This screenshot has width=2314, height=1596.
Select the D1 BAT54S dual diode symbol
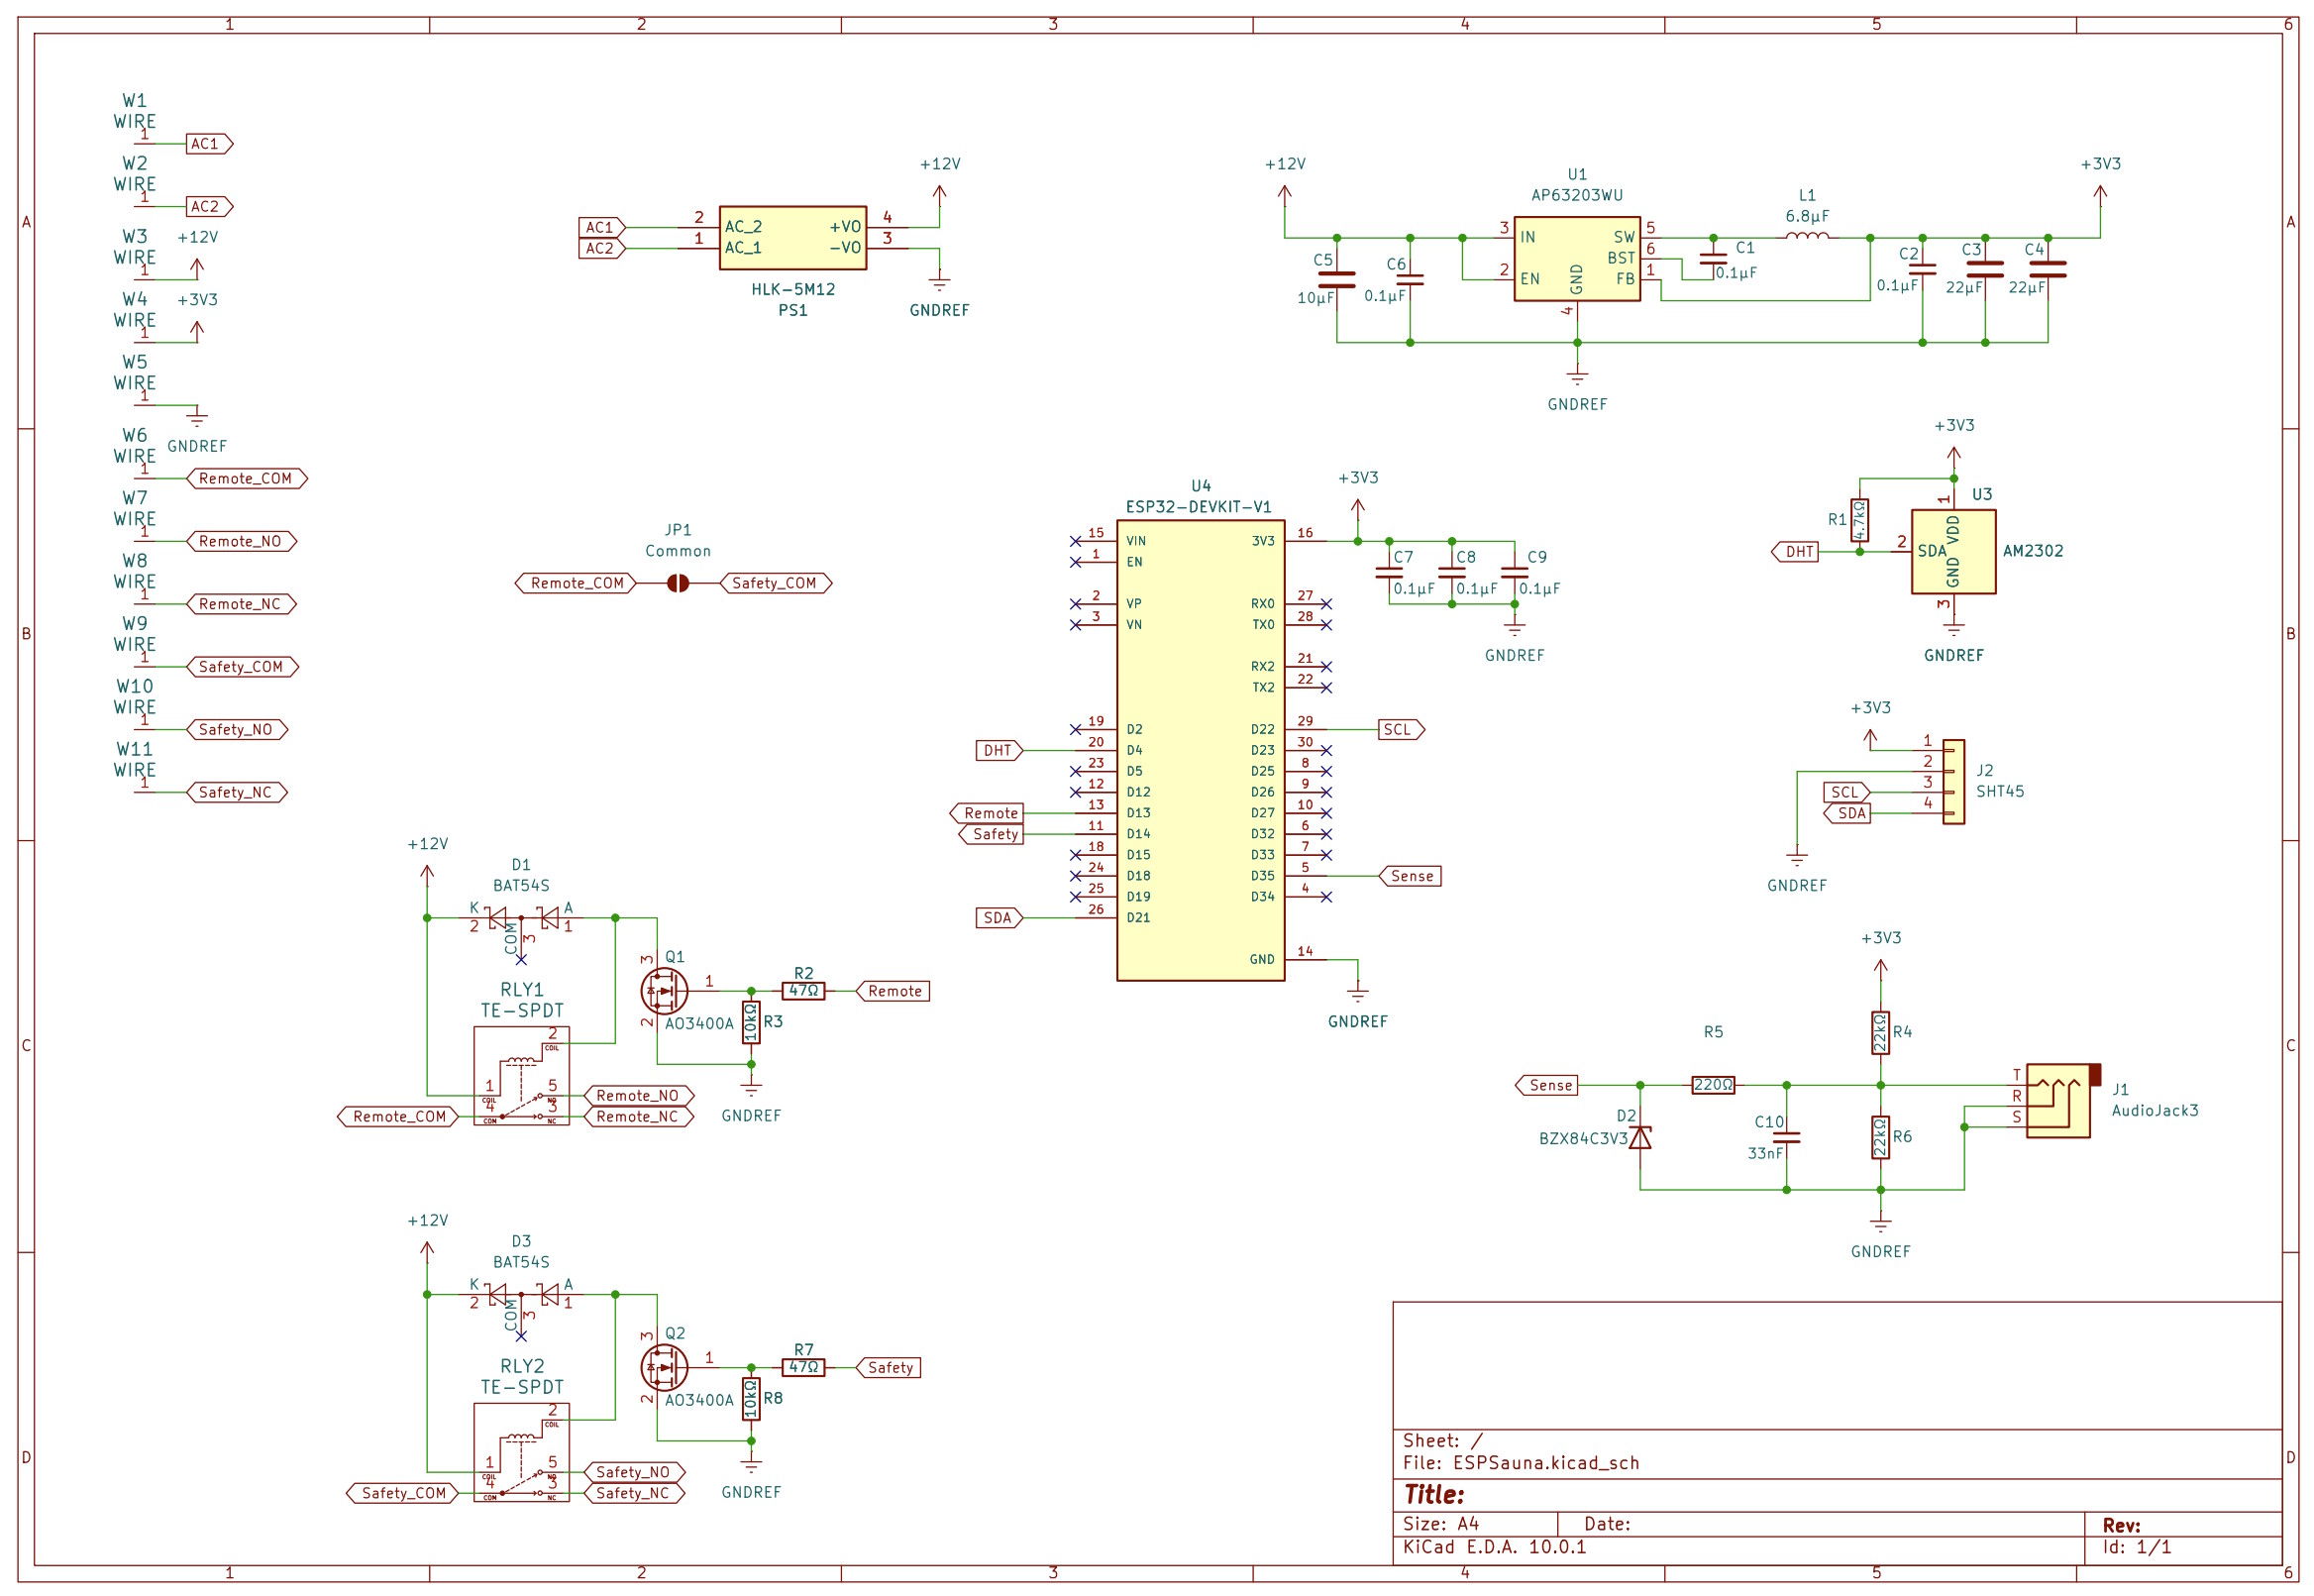pyautogui.click(x=521, y=918)
